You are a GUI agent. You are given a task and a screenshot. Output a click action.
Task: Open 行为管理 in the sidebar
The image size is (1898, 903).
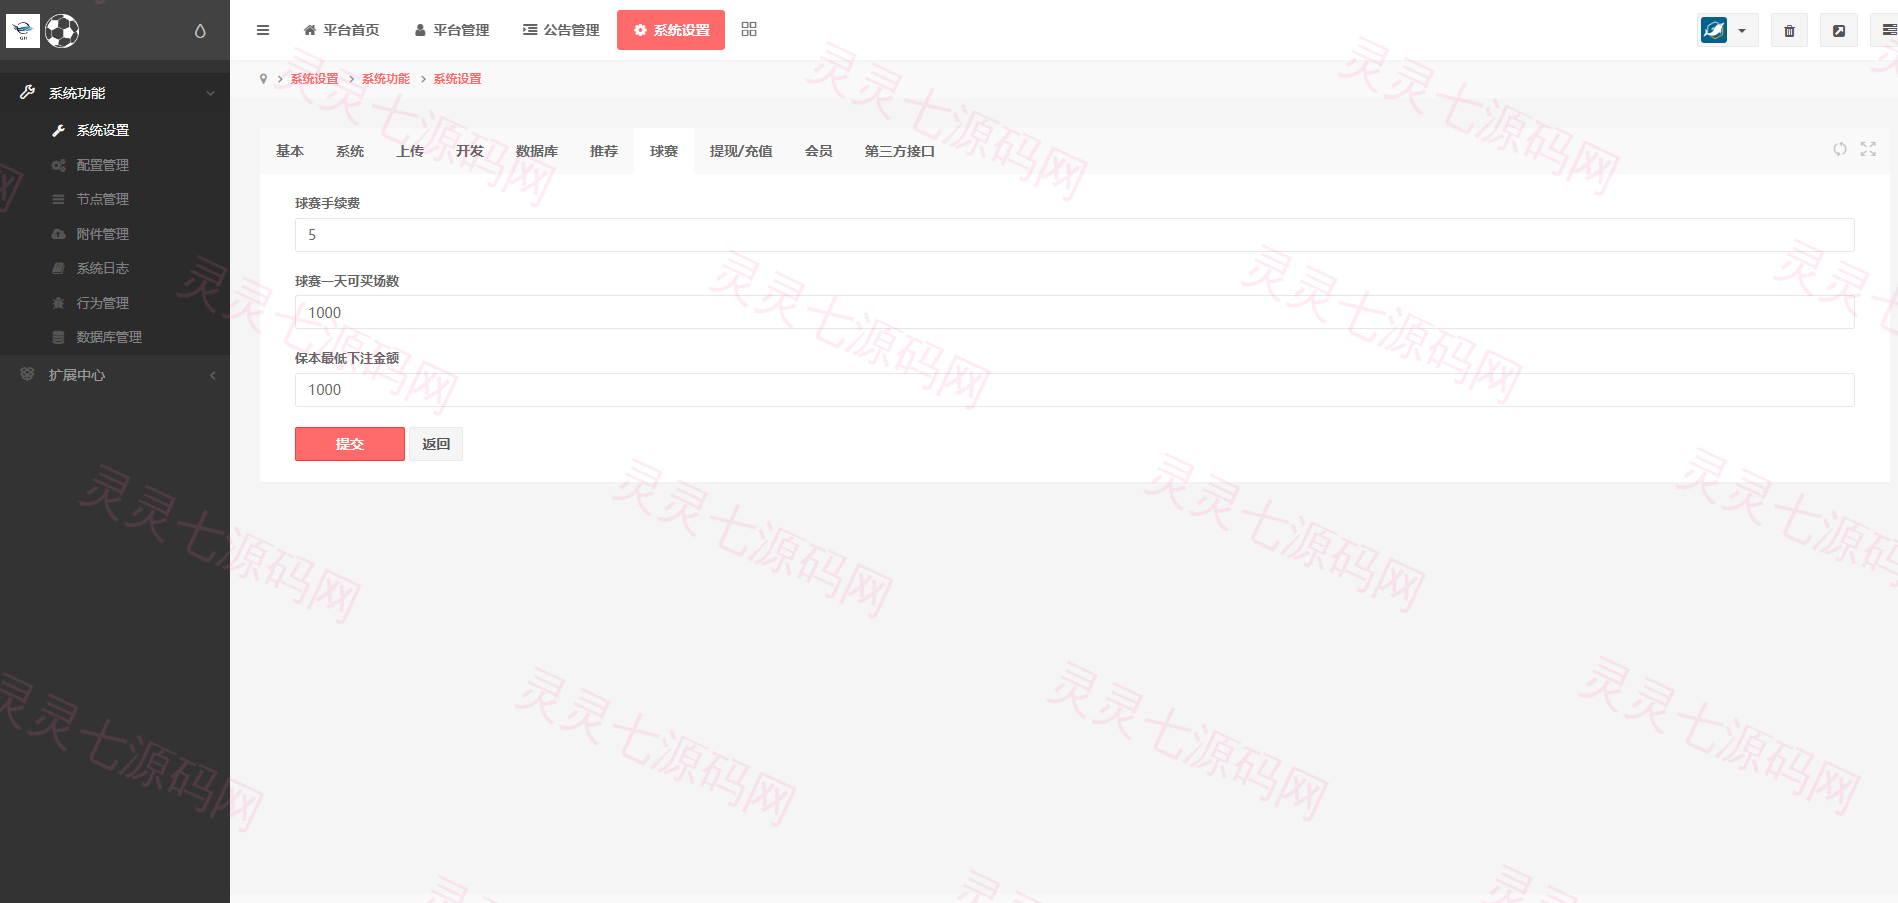click(x=103, y=303)
